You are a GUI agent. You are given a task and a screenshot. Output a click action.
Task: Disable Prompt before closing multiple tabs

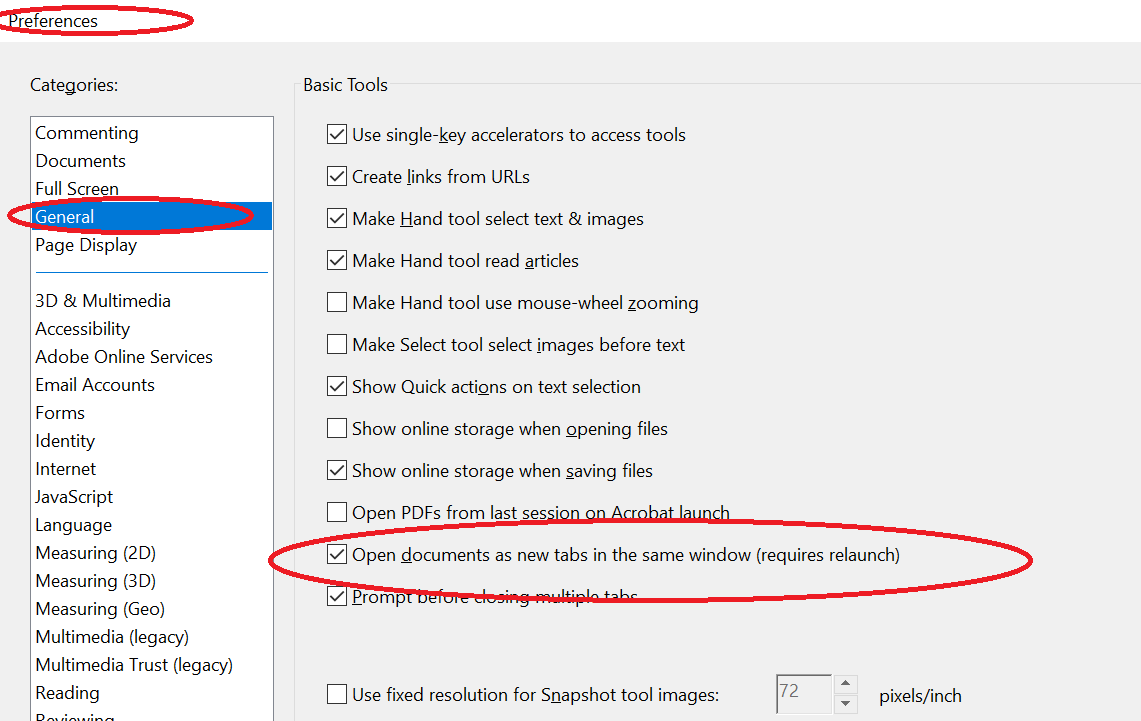point(337,596)
